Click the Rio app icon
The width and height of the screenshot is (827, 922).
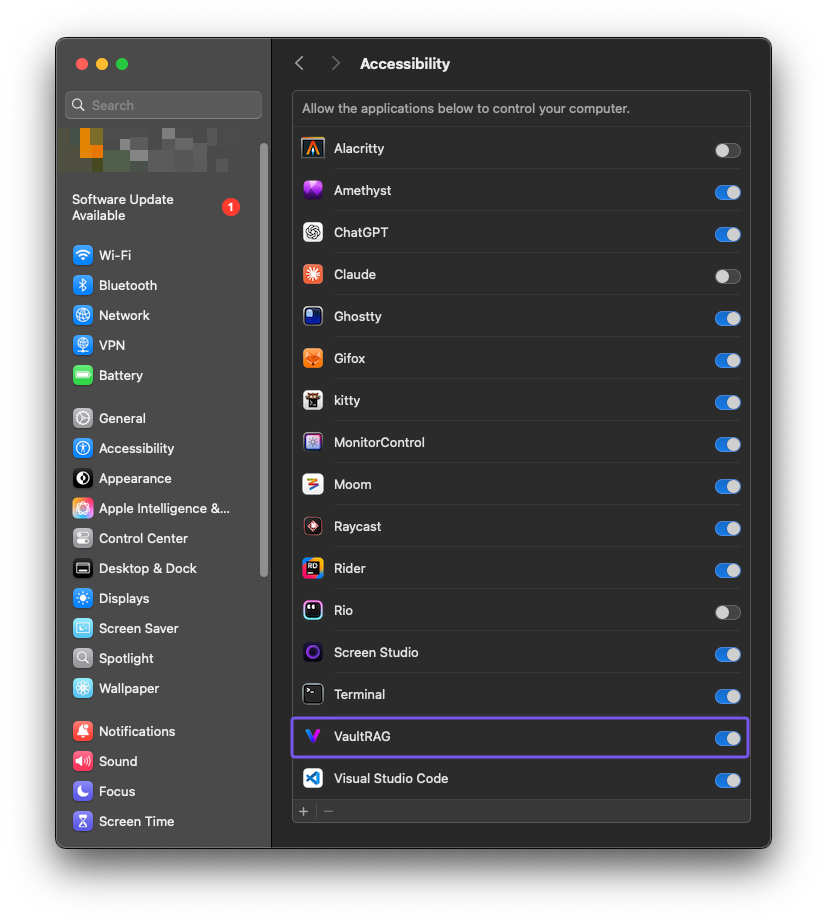click(313, 610)
